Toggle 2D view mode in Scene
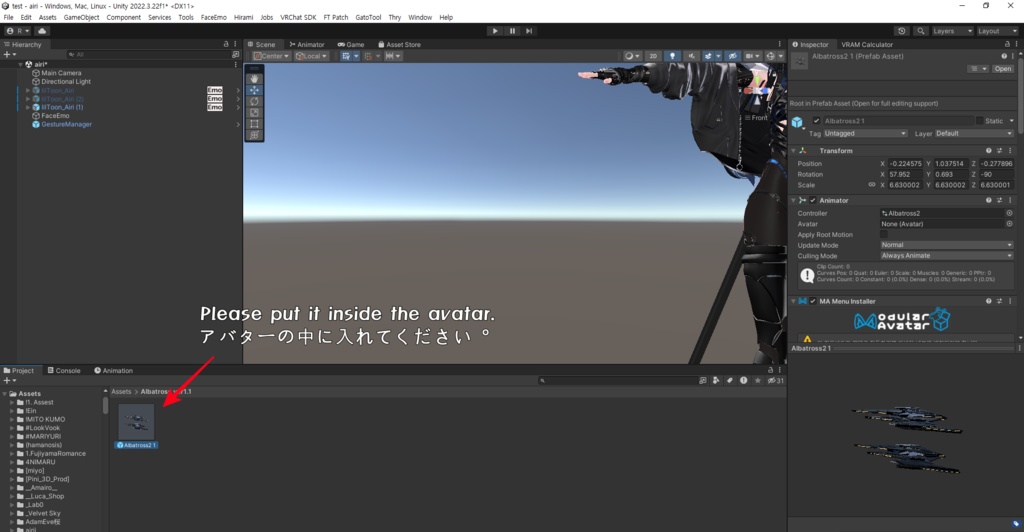This screenshot has width=1024, height=532. click(x=652, y=56)
